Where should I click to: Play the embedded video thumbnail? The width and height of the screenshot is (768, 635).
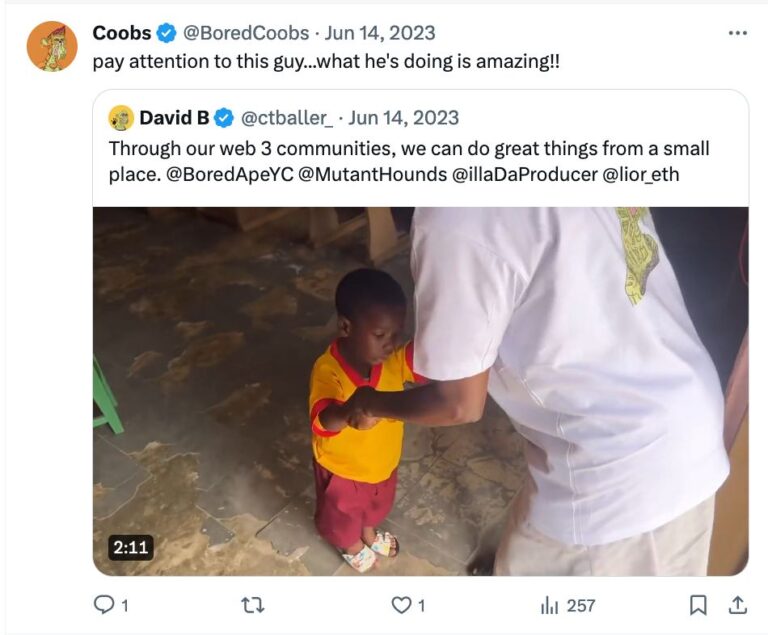click(420, 390)
